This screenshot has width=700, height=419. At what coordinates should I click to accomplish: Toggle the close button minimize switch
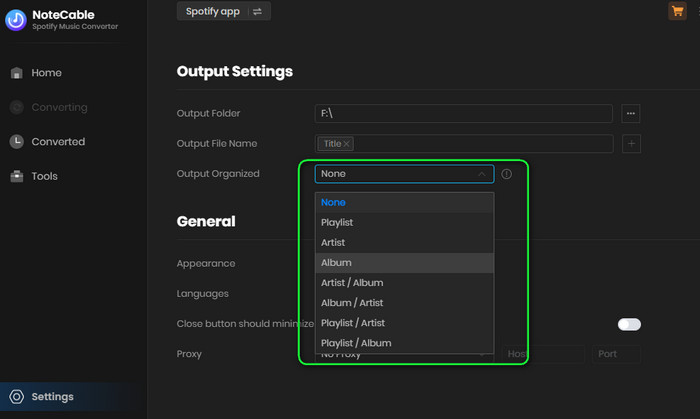tap(629, 324)
